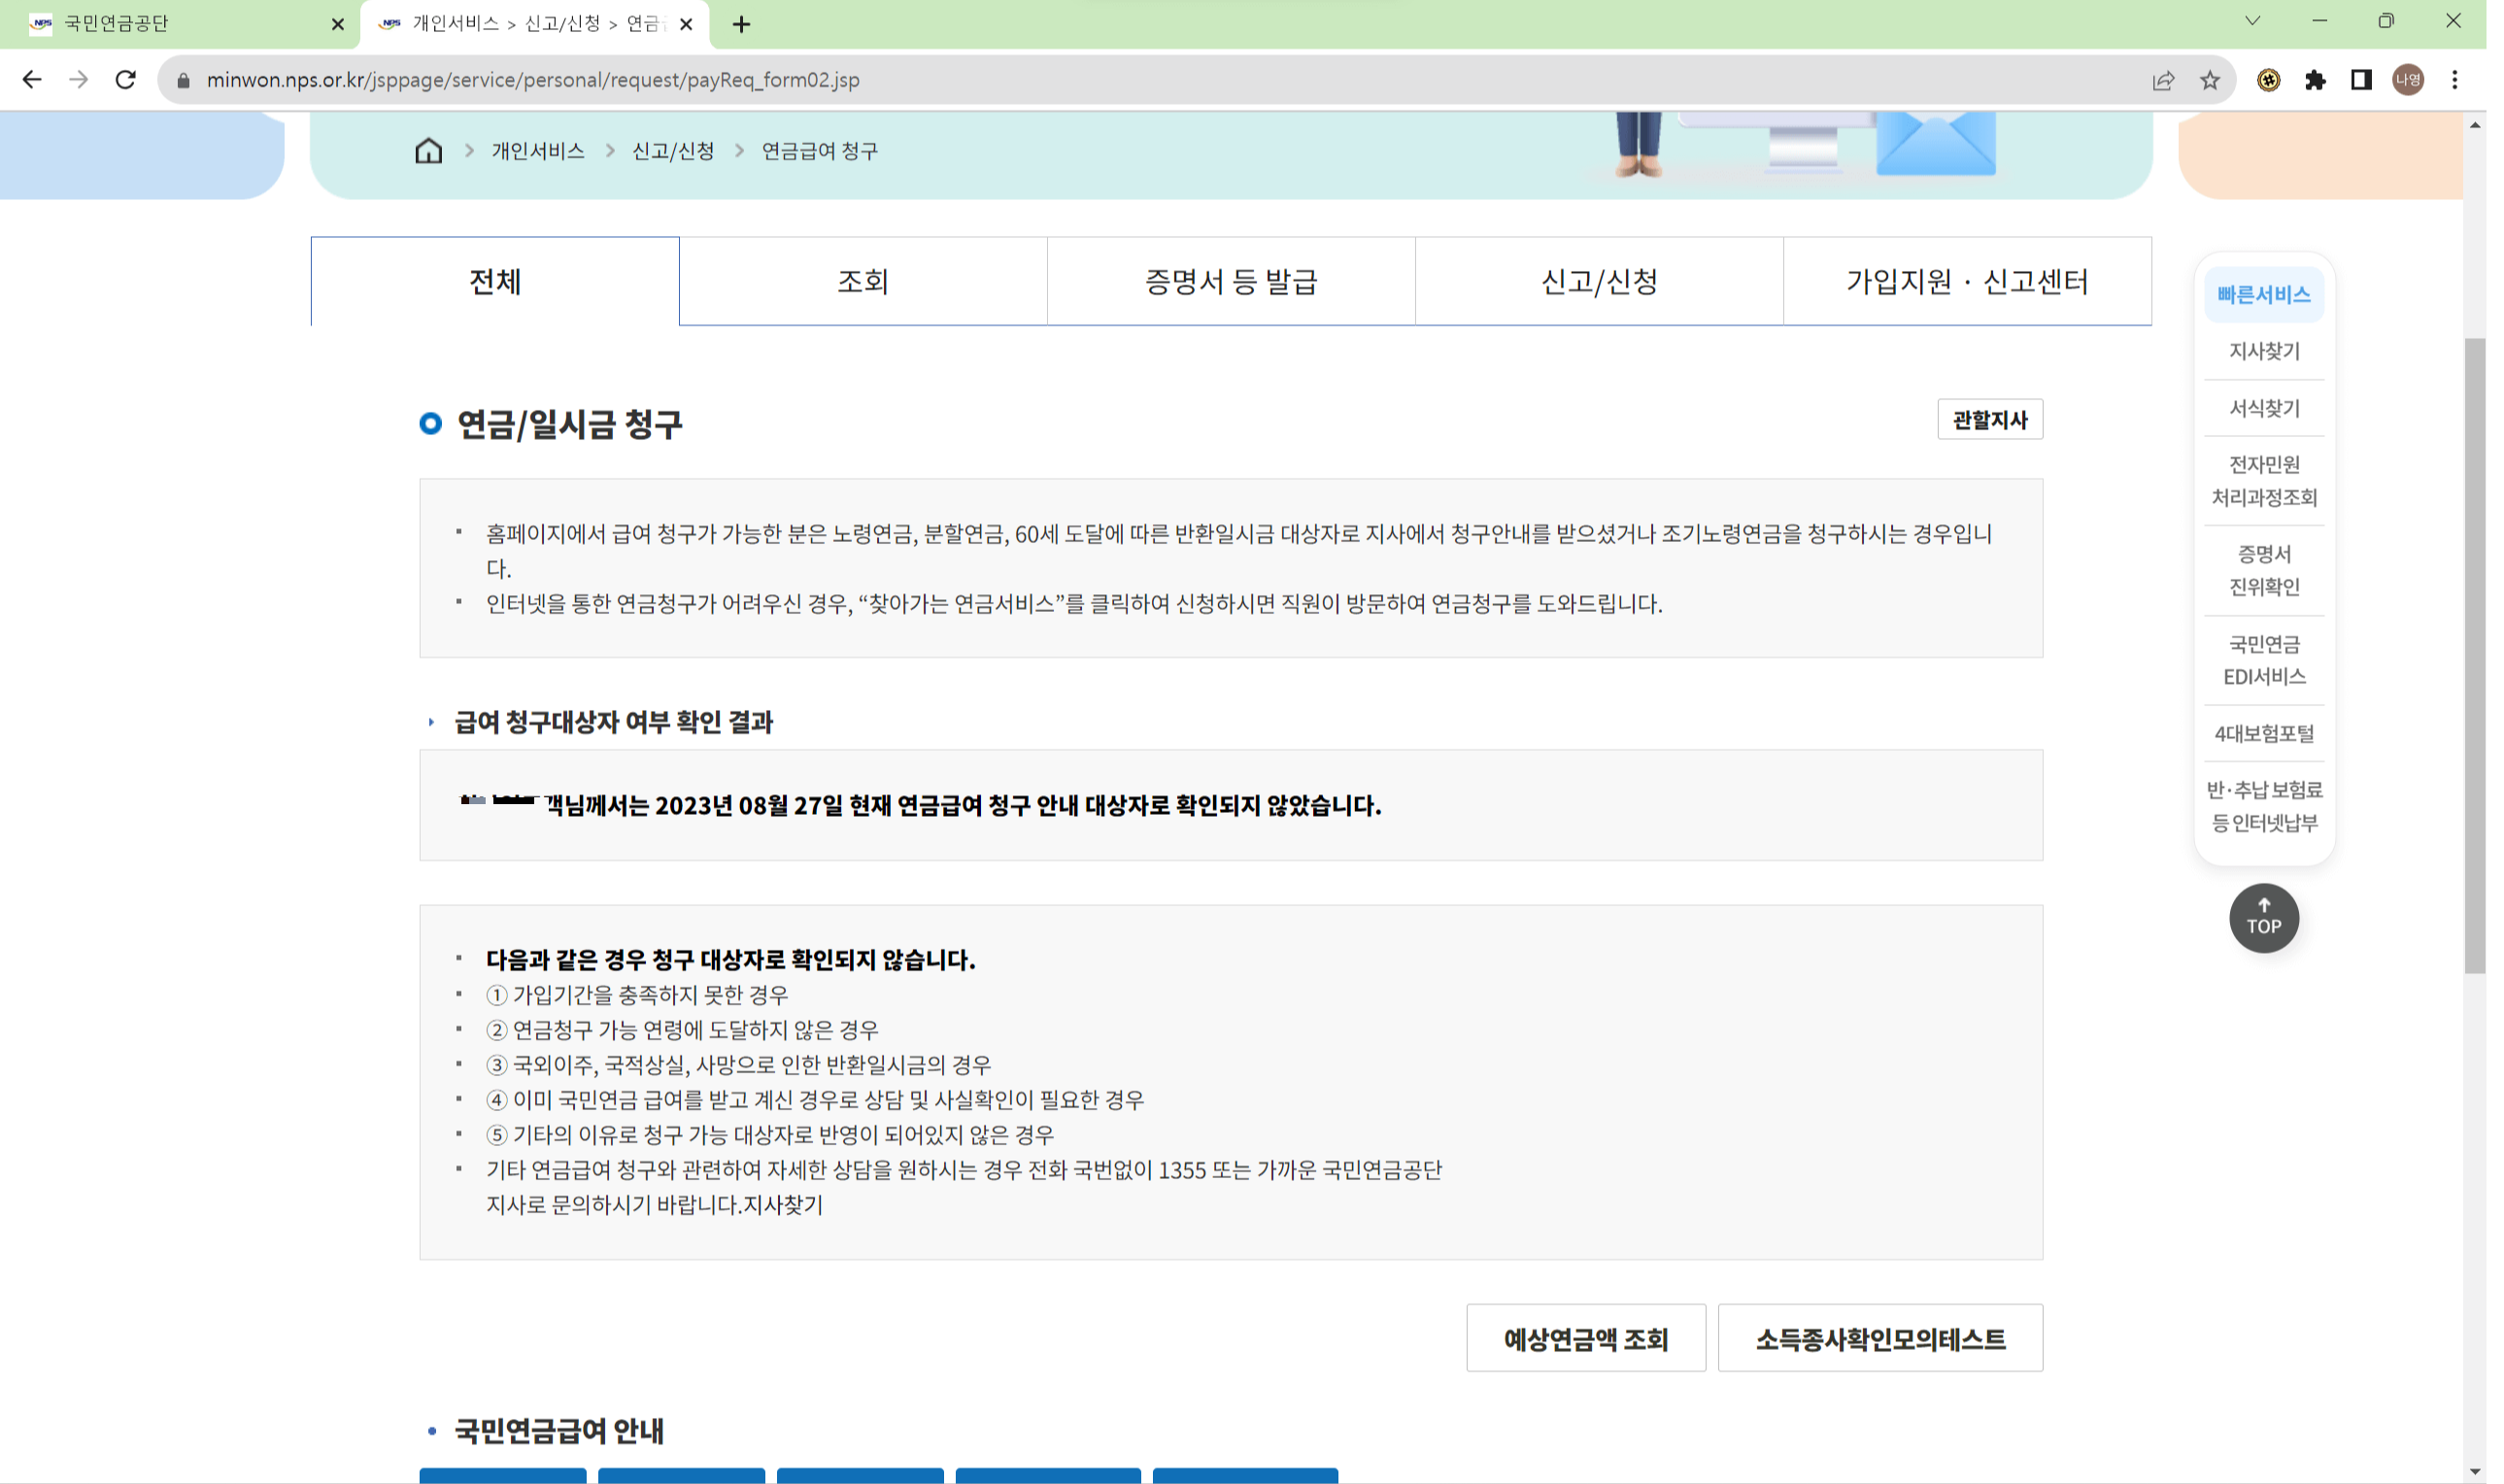
Task: Click the TOP scroll-up button
Action: 2264,917
